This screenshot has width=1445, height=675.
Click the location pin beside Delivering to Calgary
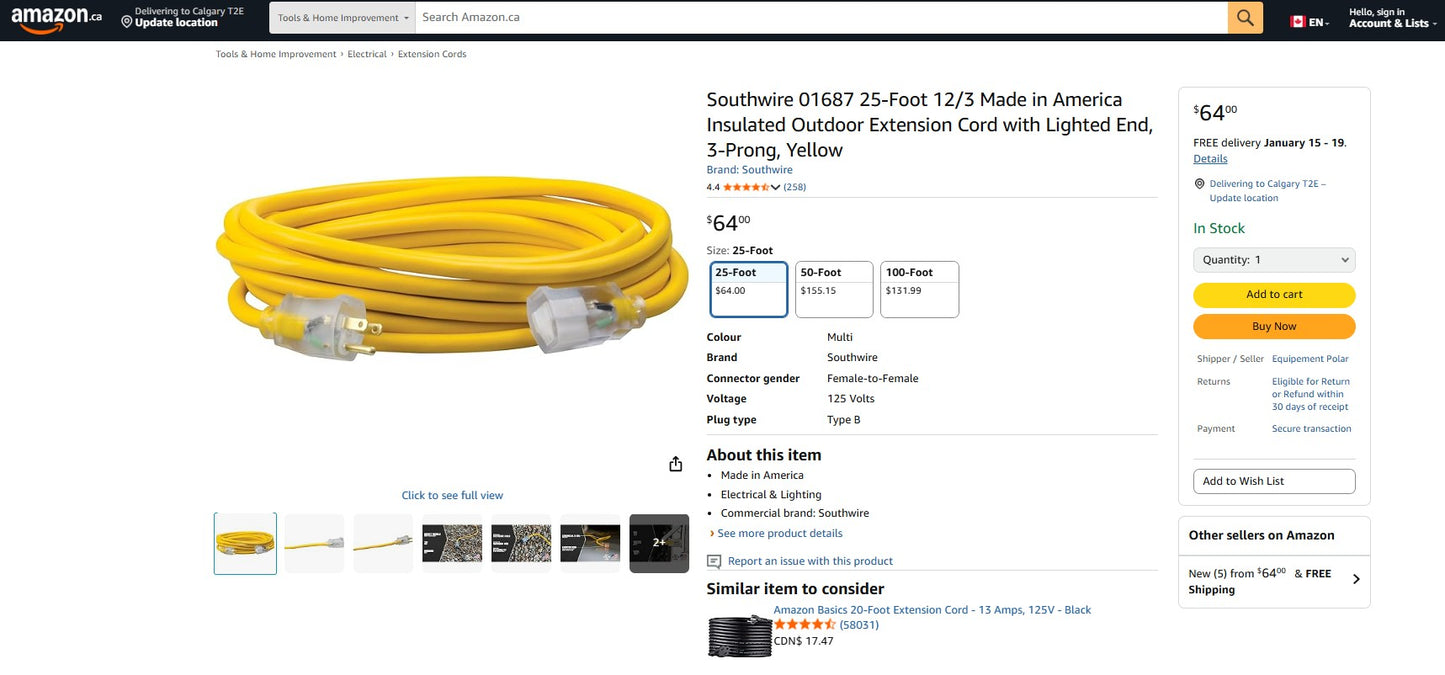[x=1199, y=183]
